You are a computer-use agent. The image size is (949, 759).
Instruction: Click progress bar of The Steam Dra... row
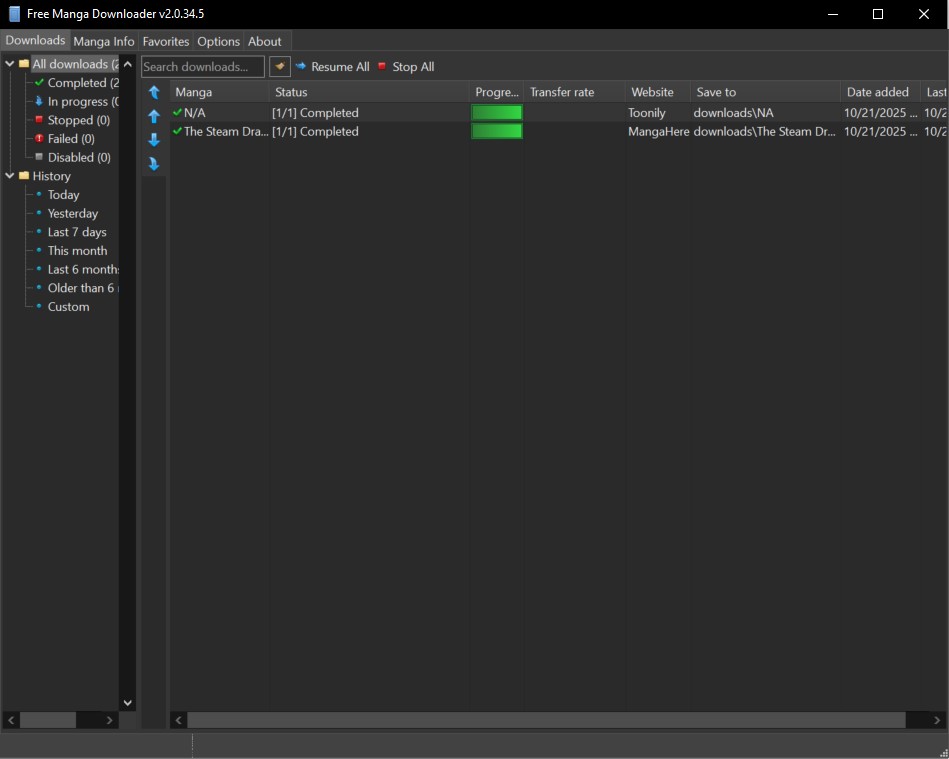[x=497, y=131]
